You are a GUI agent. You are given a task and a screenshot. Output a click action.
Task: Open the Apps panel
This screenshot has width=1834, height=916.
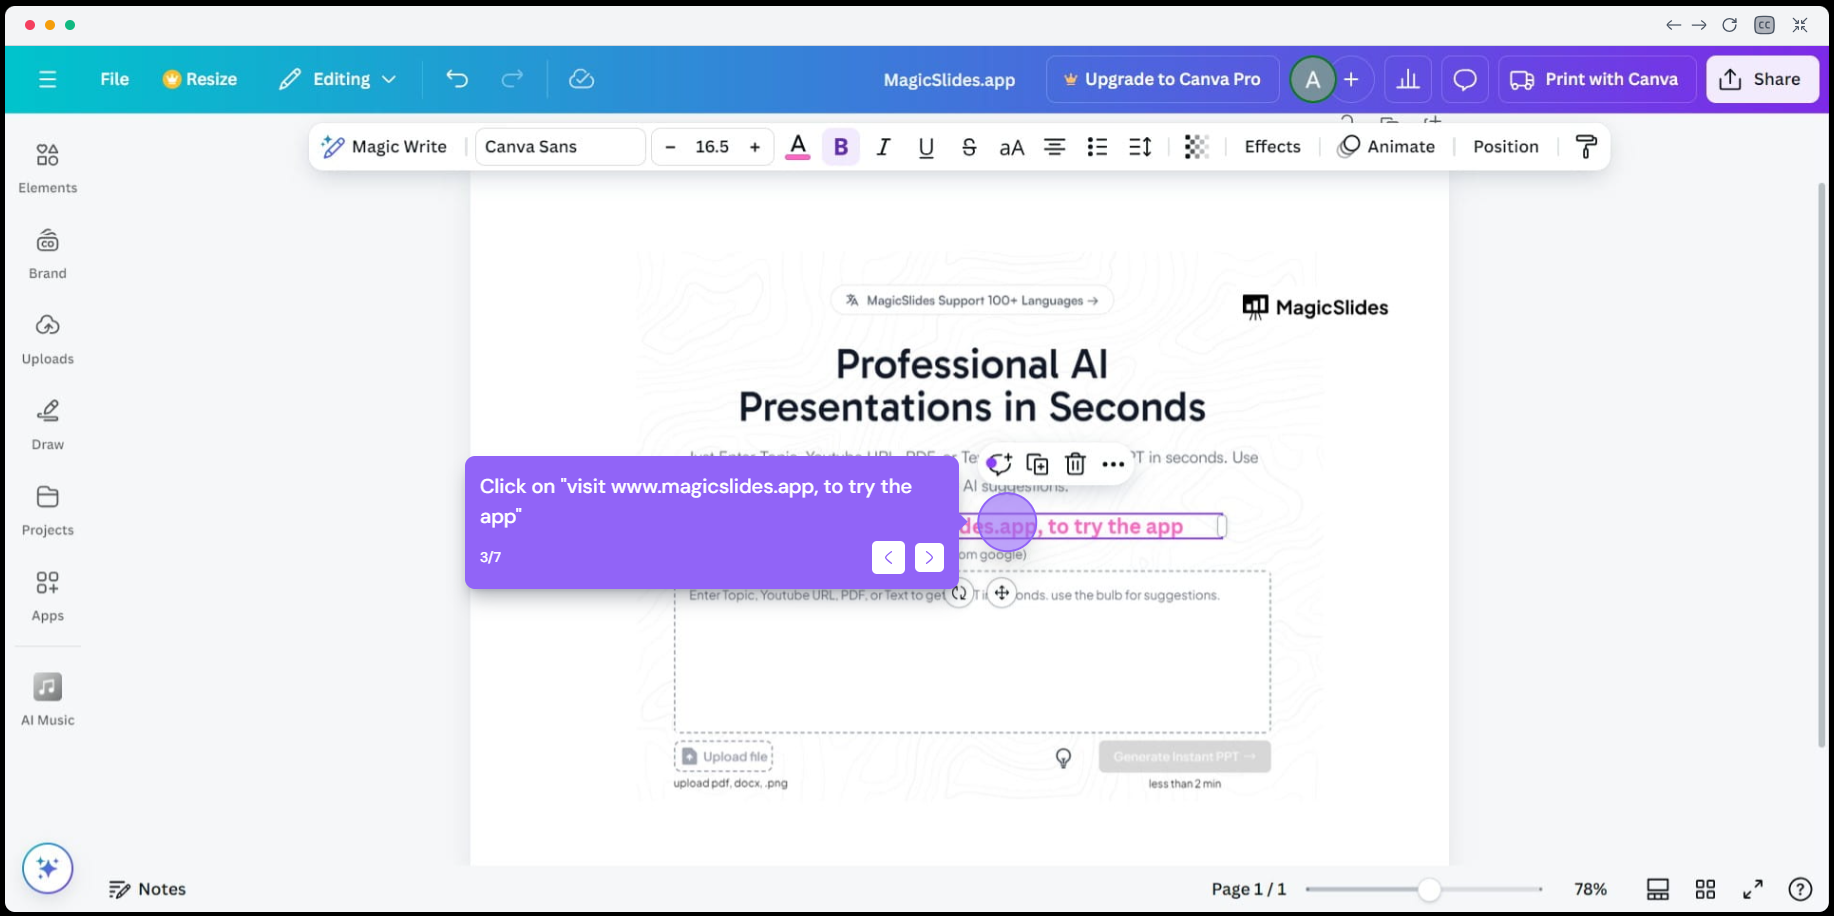coord(48,596)
